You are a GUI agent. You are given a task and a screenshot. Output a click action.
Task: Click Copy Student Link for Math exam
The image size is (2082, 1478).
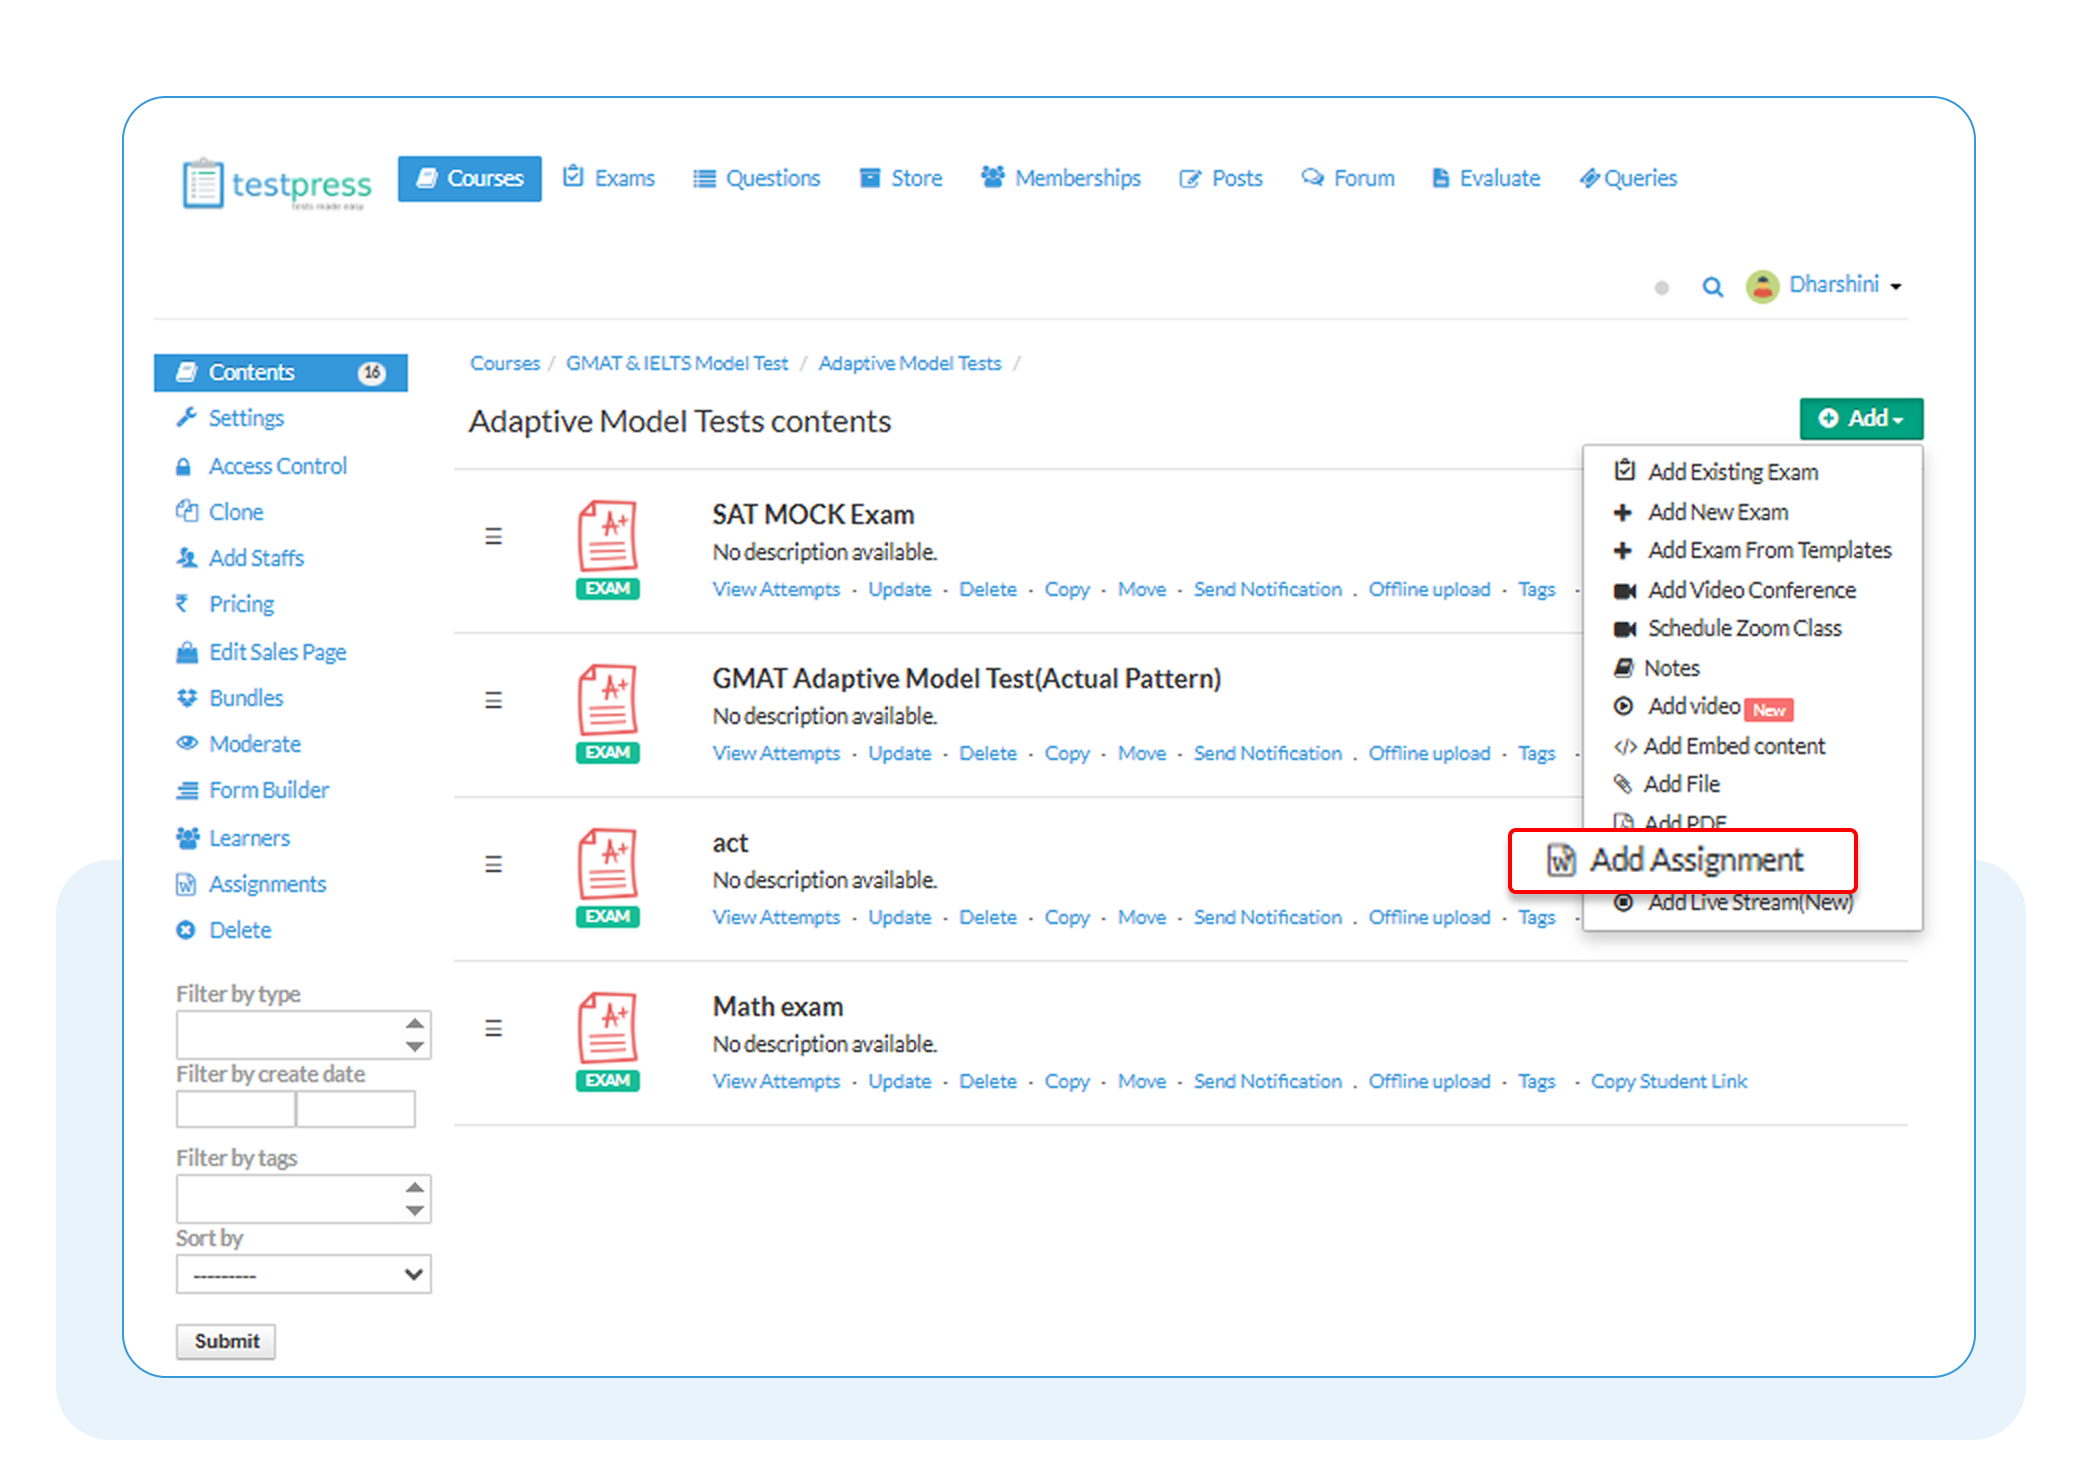[1669, 1081]
